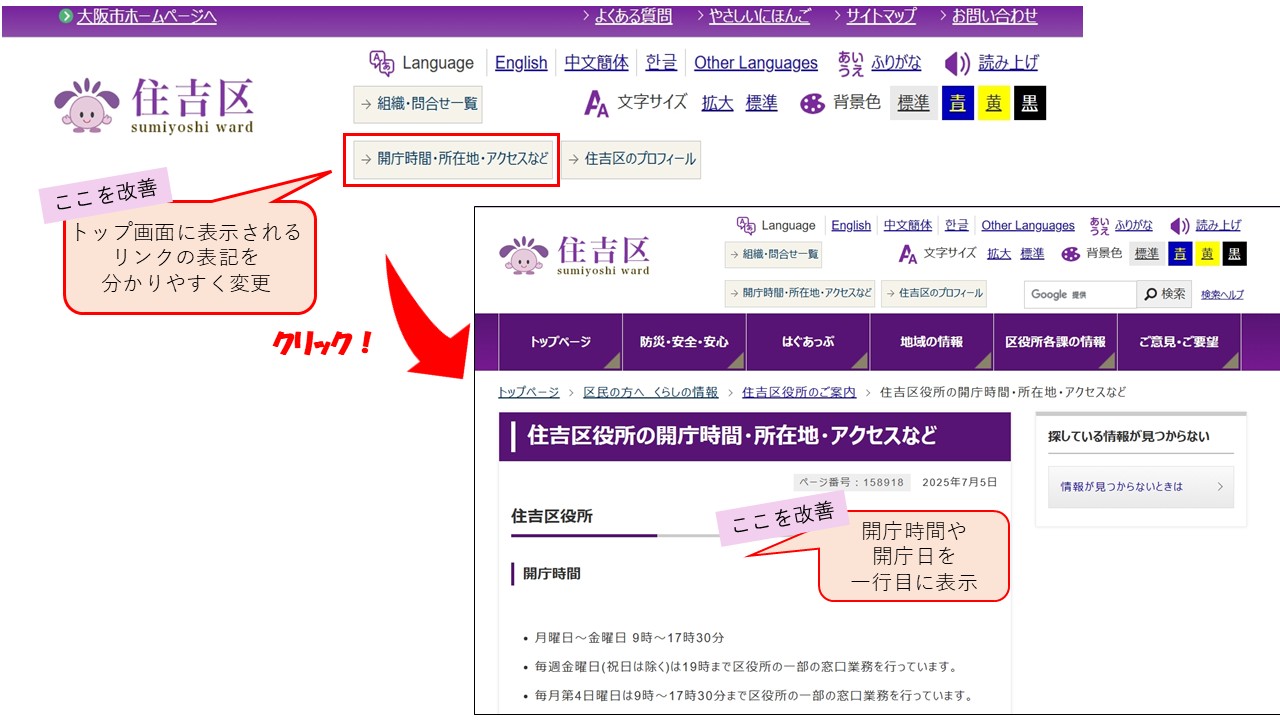Screen dimensions: 1280x720
Task: Open the はぐあっぷ navigation tab
Action: (x=808, y=342)
